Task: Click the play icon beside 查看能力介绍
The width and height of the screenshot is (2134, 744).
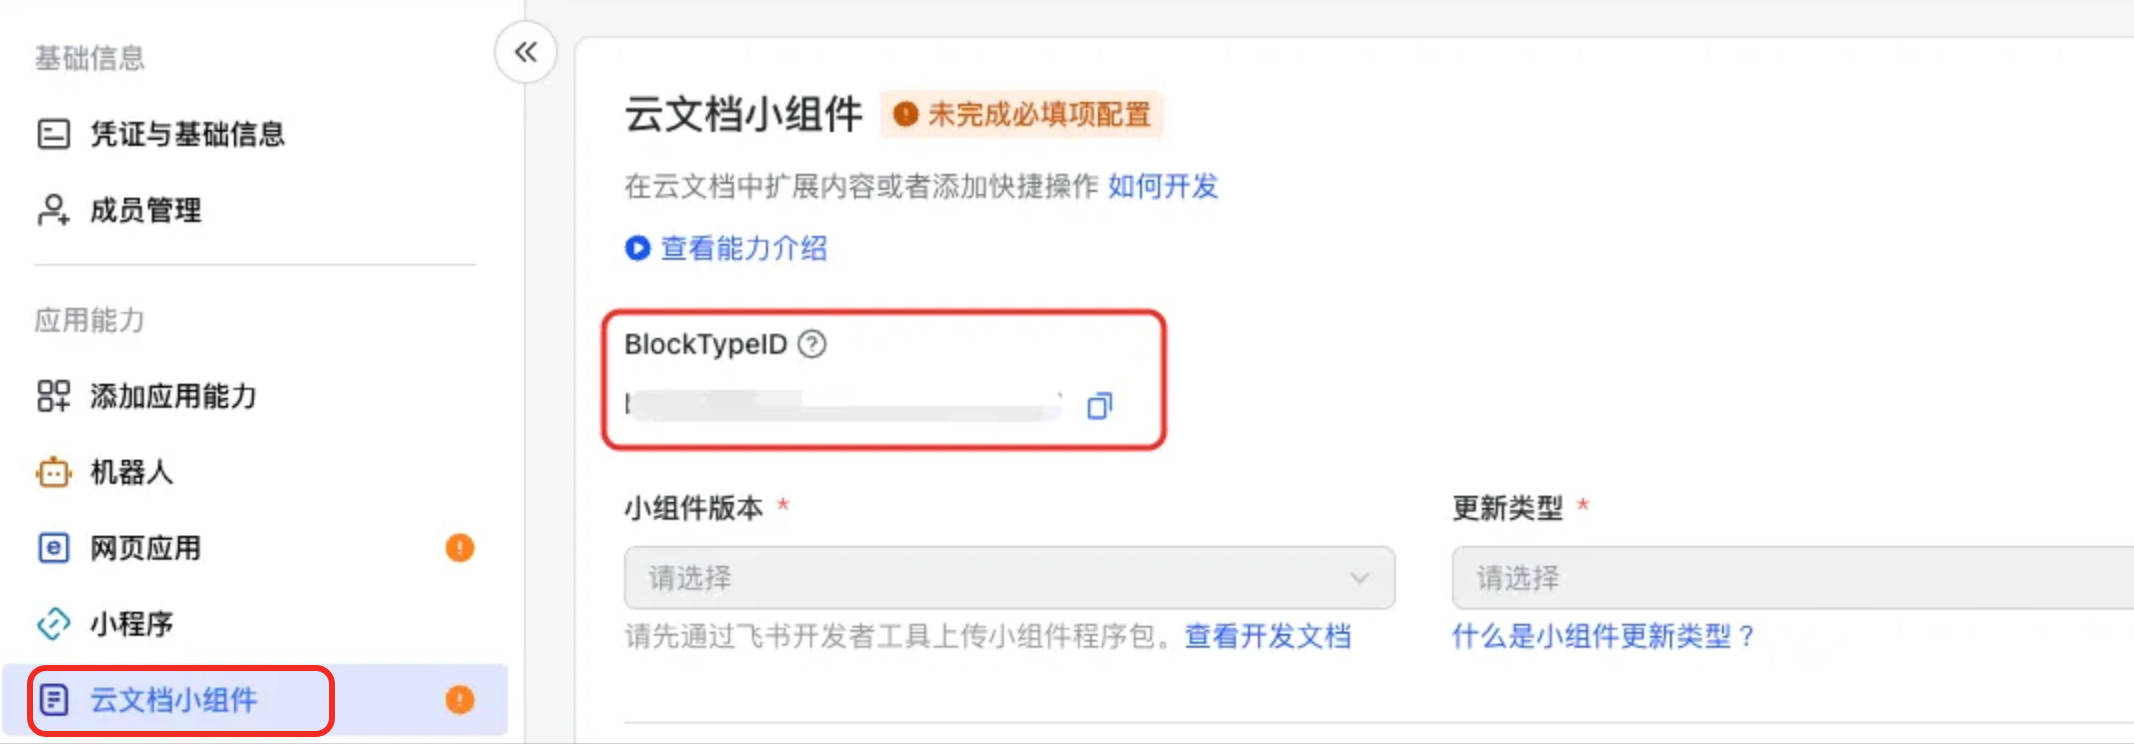Action: (637, 248)
